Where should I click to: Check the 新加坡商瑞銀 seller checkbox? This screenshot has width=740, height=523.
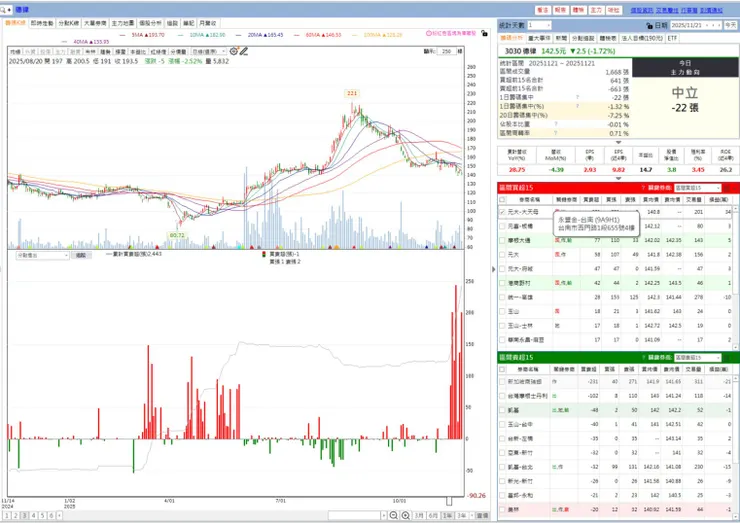click(502, 381)
